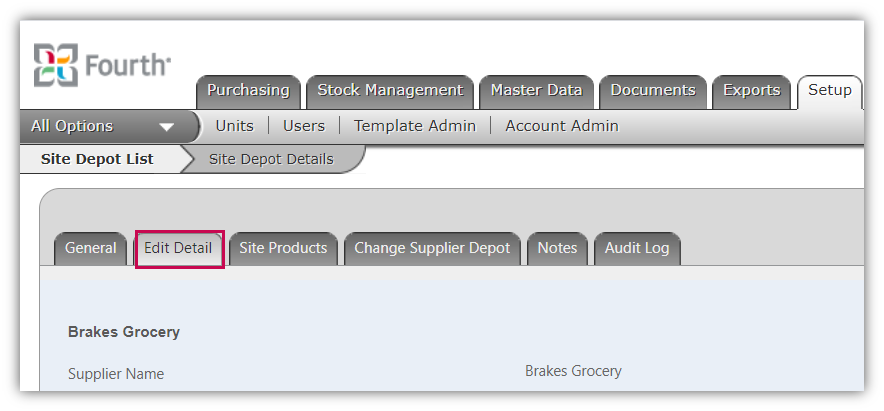Screen dimensions: 884x411
Task: Return to Site Depot List breadcrumb
Action: [97, 160]
